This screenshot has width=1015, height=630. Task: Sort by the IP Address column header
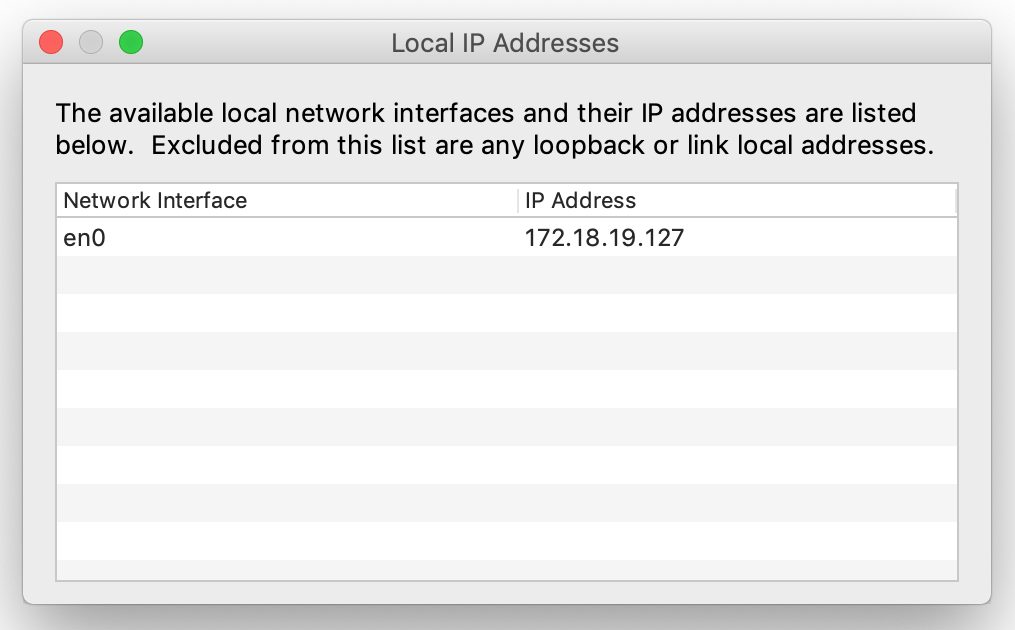[x=580, y=200]
